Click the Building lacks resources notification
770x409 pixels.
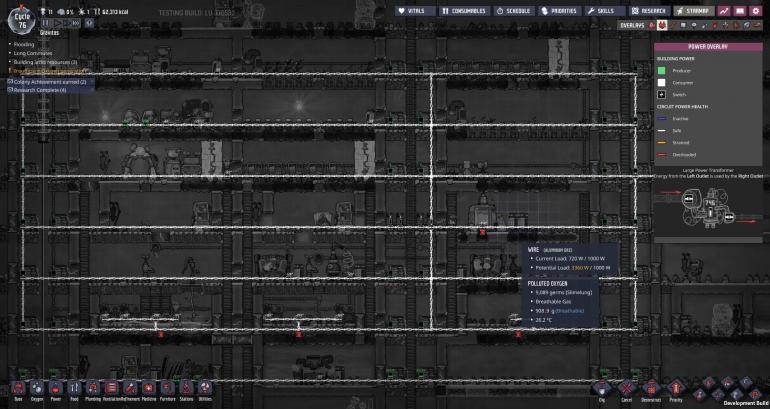tap(45, 62)
